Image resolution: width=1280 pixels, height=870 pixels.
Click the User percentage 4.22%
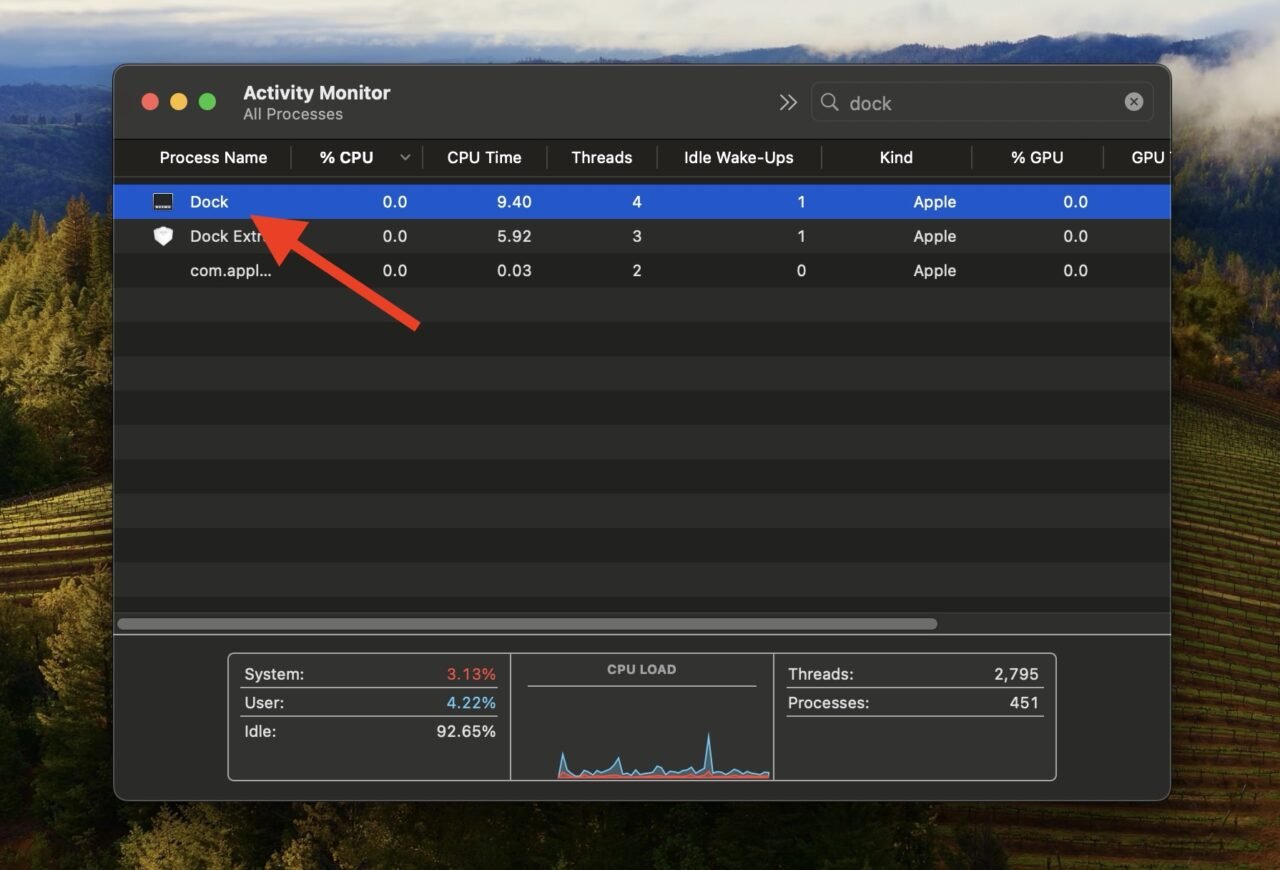471,703
